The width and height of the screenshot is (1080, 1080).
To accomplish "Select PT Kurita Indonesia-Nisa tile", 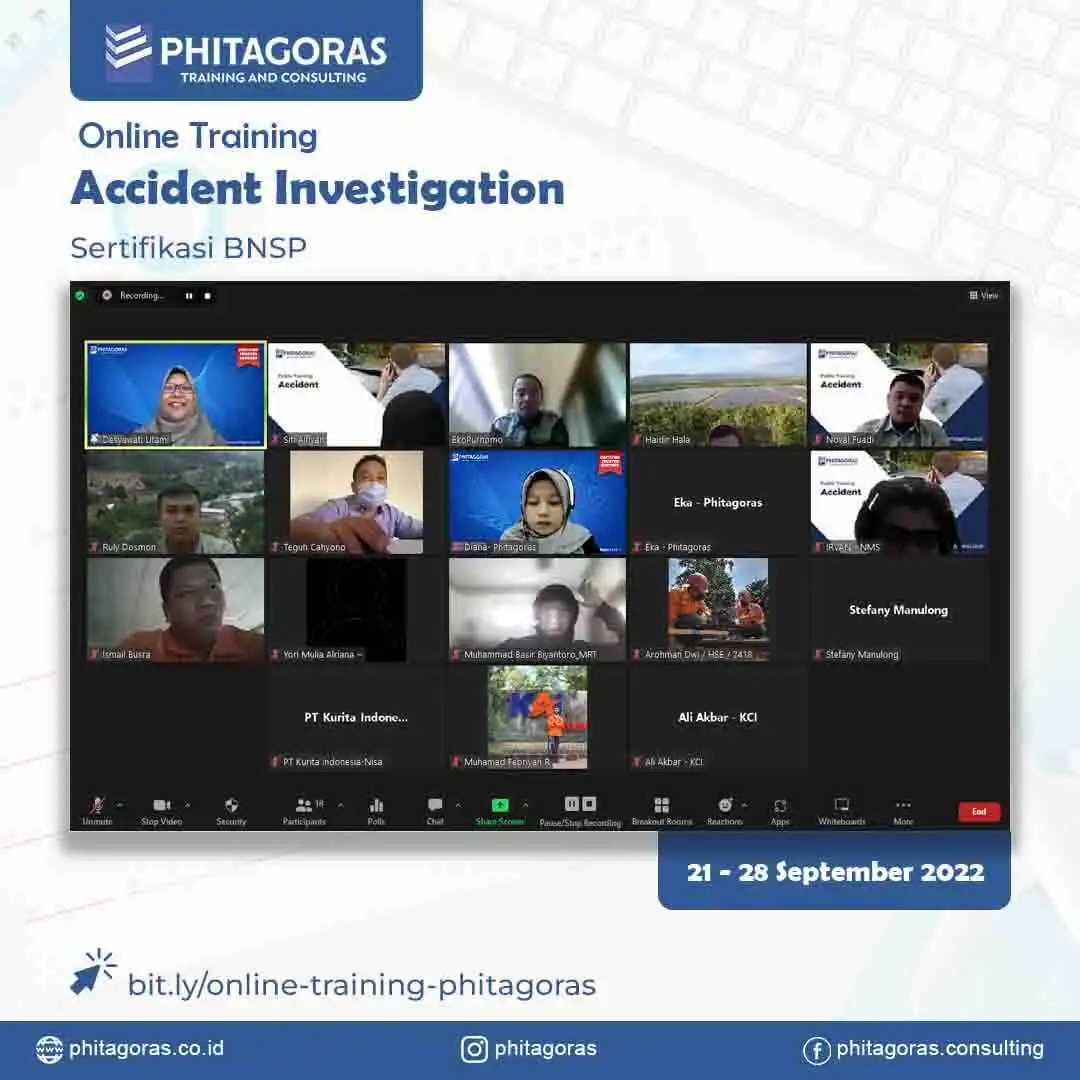I will click(x=356, y=717).
